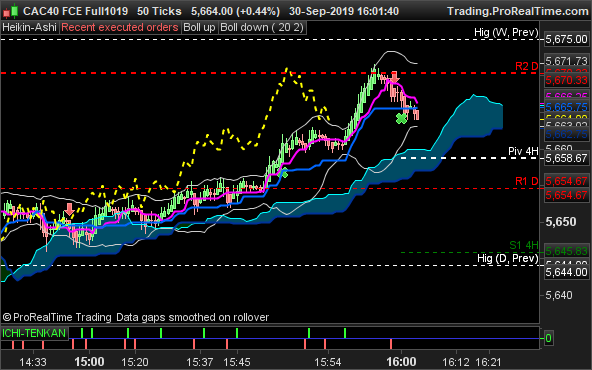Click the 15:37 time axis label
This screenshot has height=370, width=592.
(x=199, y=362)
